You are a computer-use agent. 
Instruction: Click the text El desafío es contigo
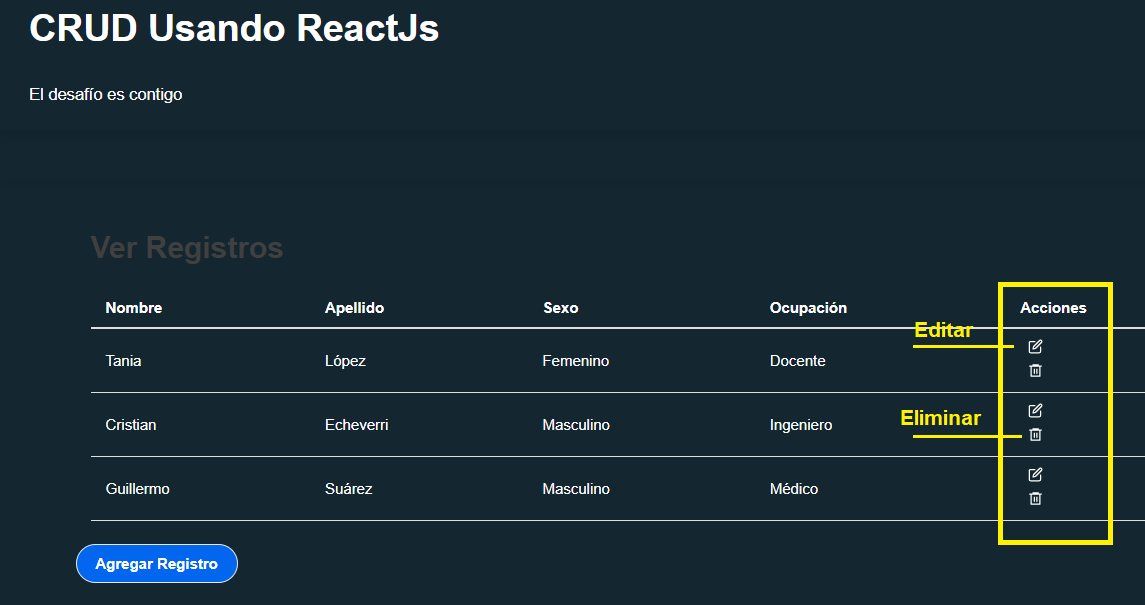tap(105, 94)
